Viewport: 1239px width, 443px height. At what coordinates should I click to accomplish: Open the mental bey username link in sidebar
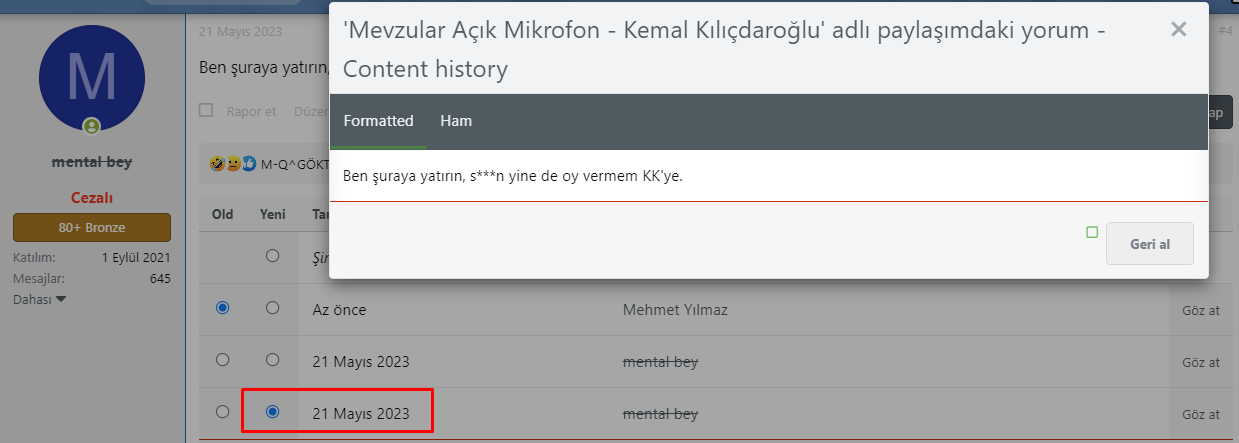(92, 162)
